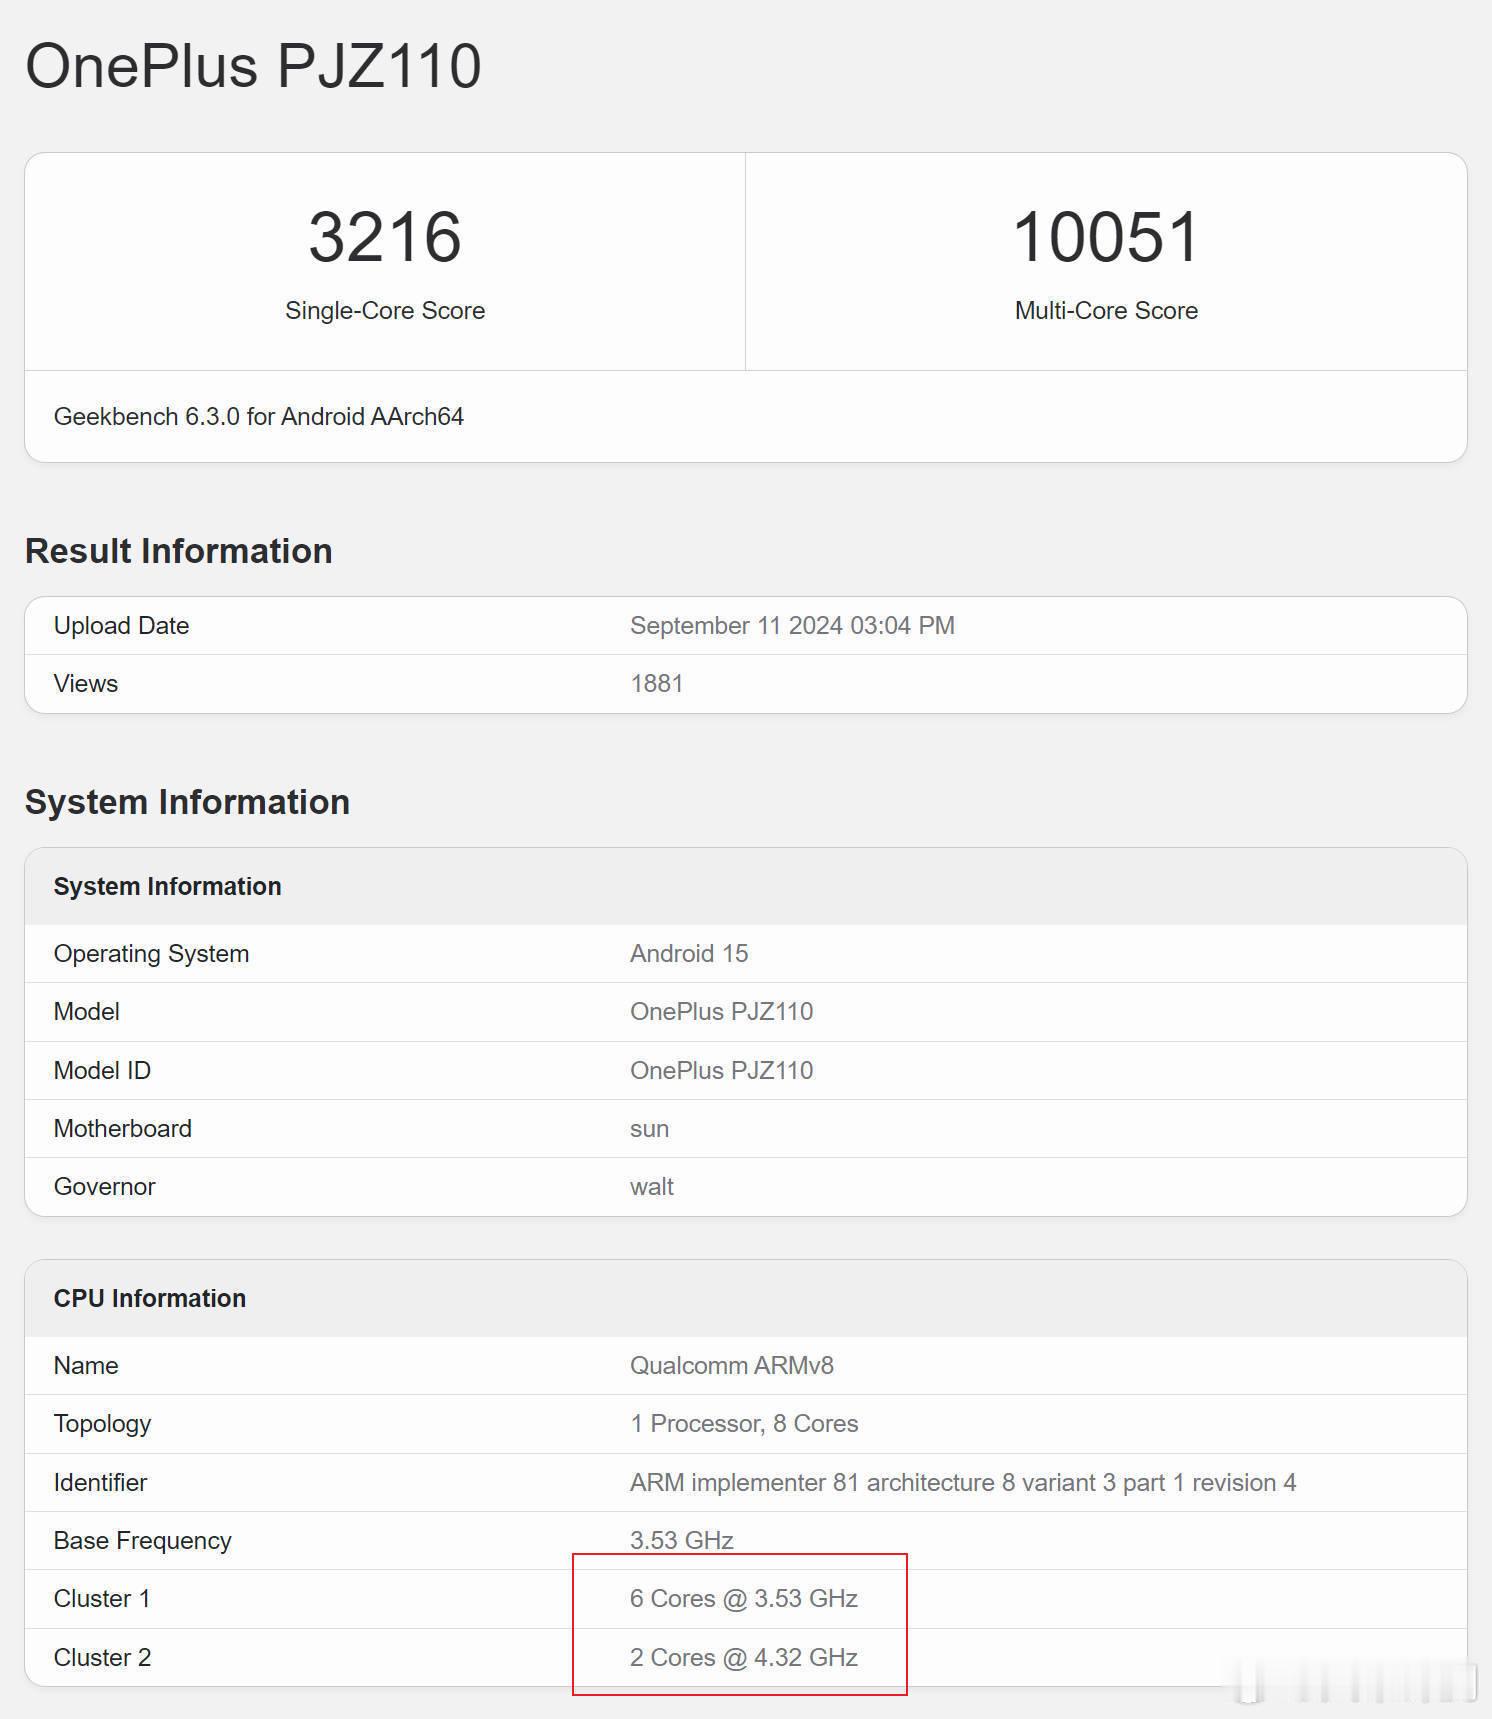1492x1719 pixels.
Task: Select the "Android 15" value
Action: click(689, 953)
